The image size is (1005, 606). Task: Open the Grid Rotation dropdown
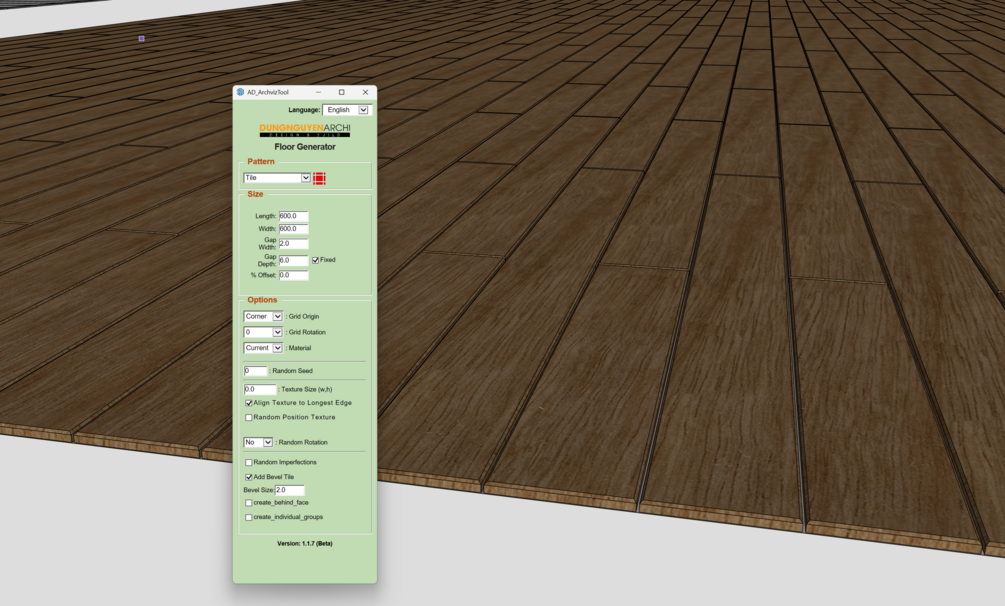(x=263, y=332)
